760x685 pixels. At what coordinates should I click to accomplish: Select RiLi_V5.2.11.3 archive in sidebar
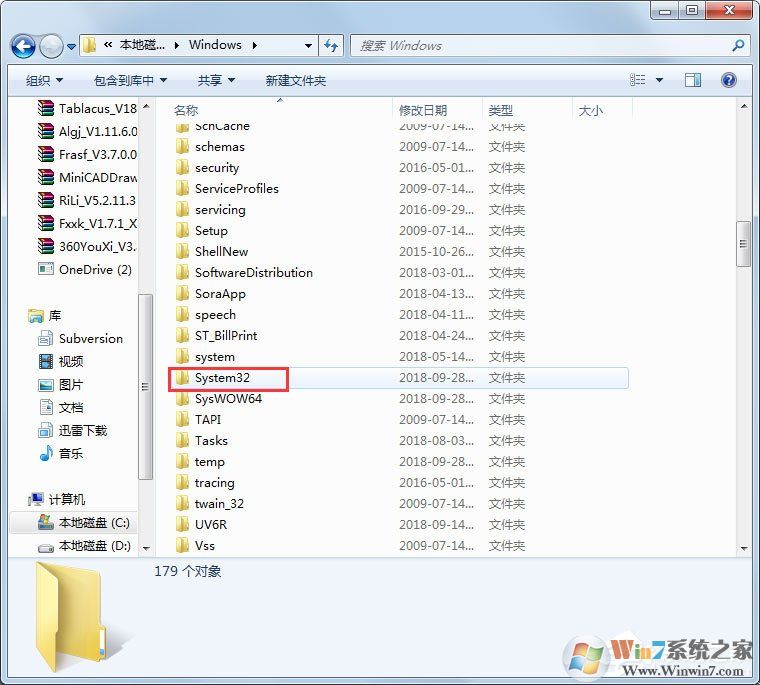88,200
